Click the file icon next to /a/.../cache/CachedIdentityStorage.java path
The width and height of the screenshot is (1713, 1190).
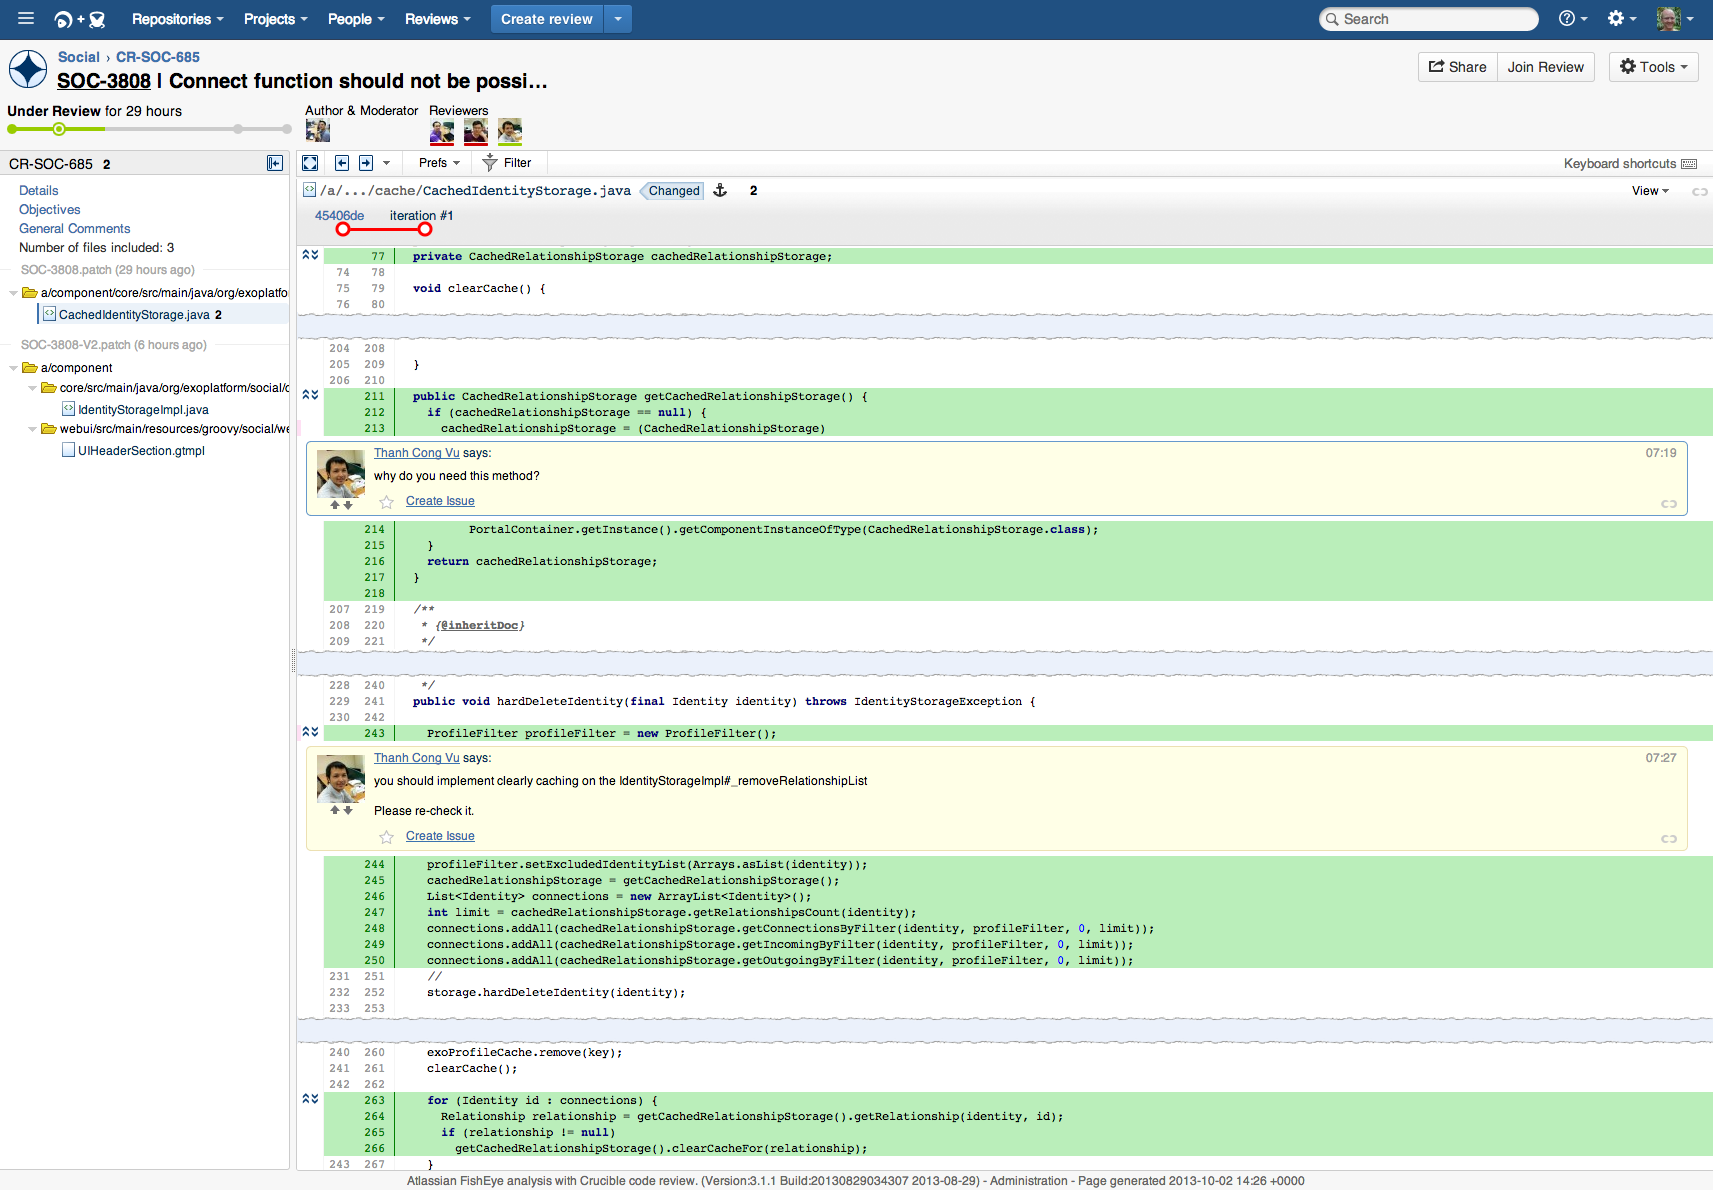tap(310, 190)
